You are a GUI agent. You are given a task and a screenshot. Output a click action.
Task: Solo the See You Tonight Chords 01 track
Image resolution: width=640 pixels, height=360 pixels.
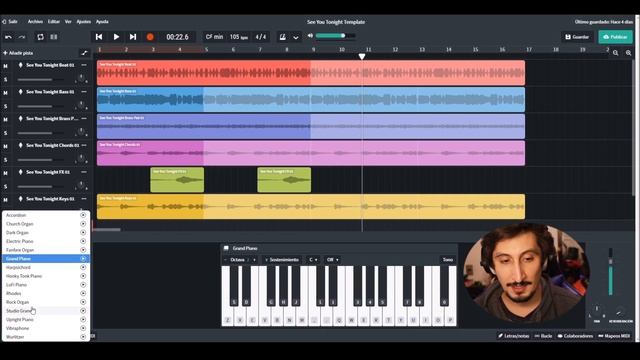[x=5, y=160]
